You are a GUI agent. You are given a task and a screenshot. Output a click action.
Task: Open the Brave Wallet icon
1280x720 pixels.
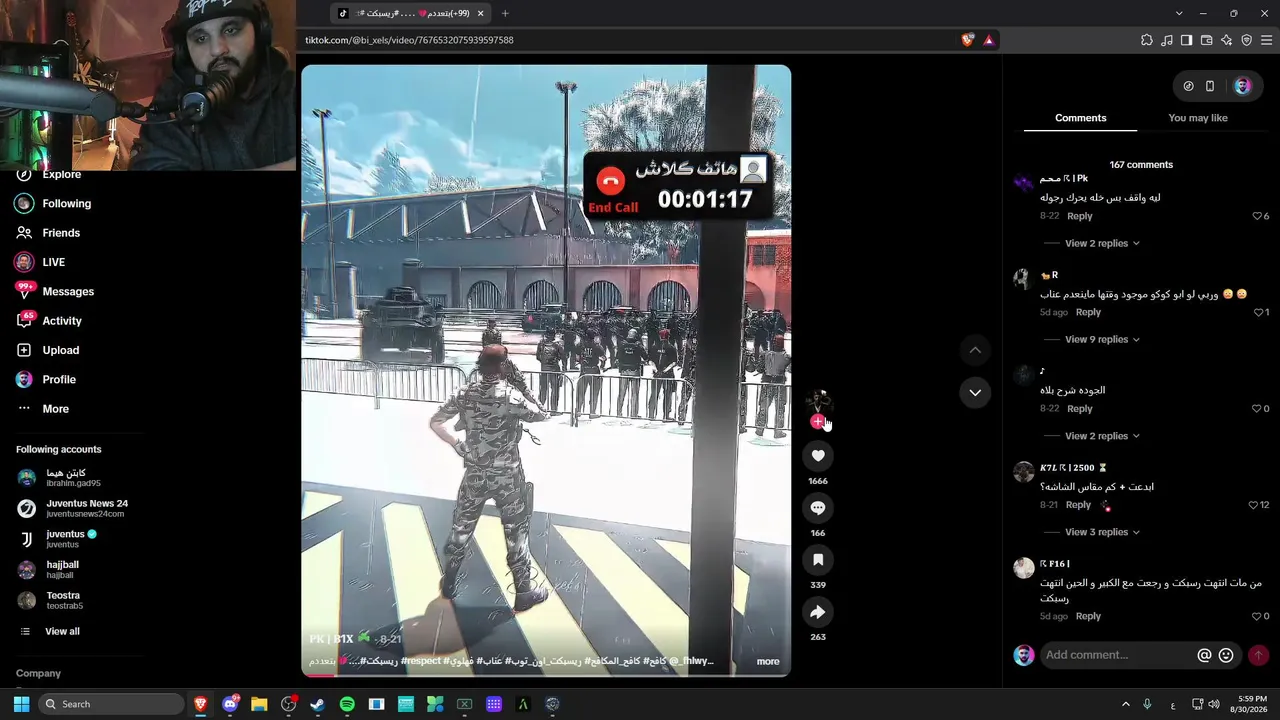pos(1207,40)
